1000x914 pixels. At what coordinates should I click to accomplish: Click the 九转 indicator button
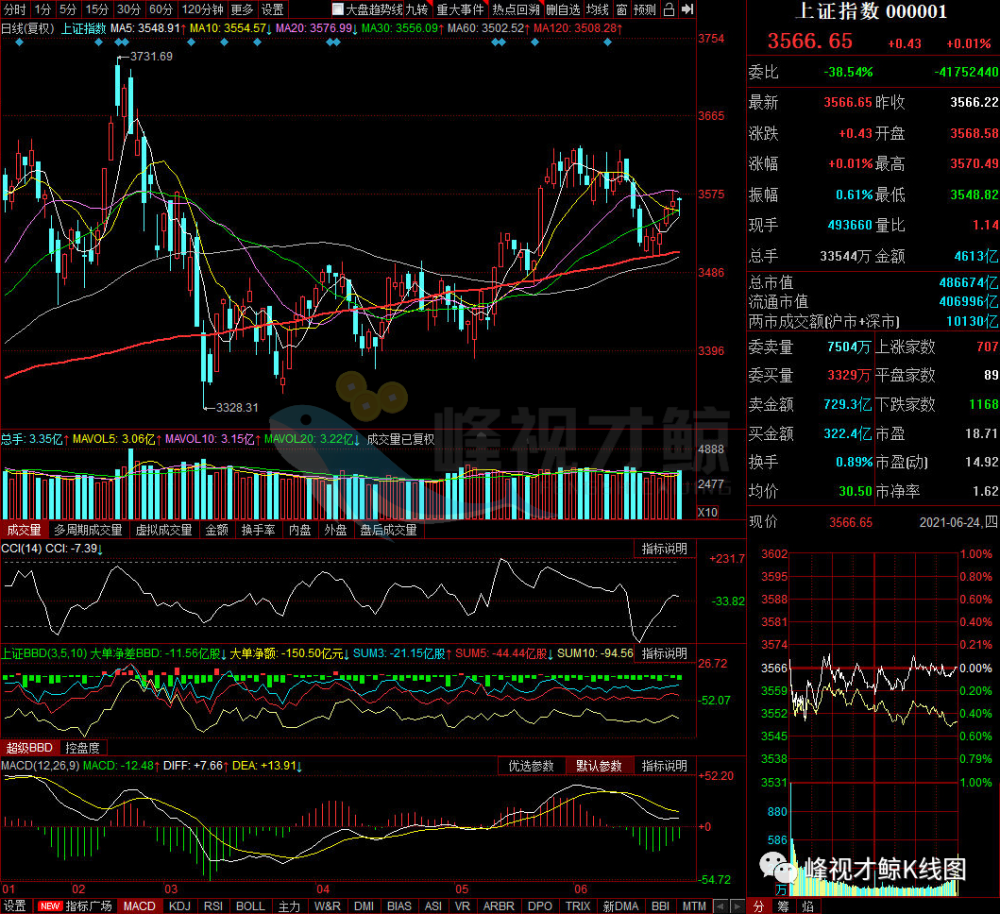(x=417, y=10)
